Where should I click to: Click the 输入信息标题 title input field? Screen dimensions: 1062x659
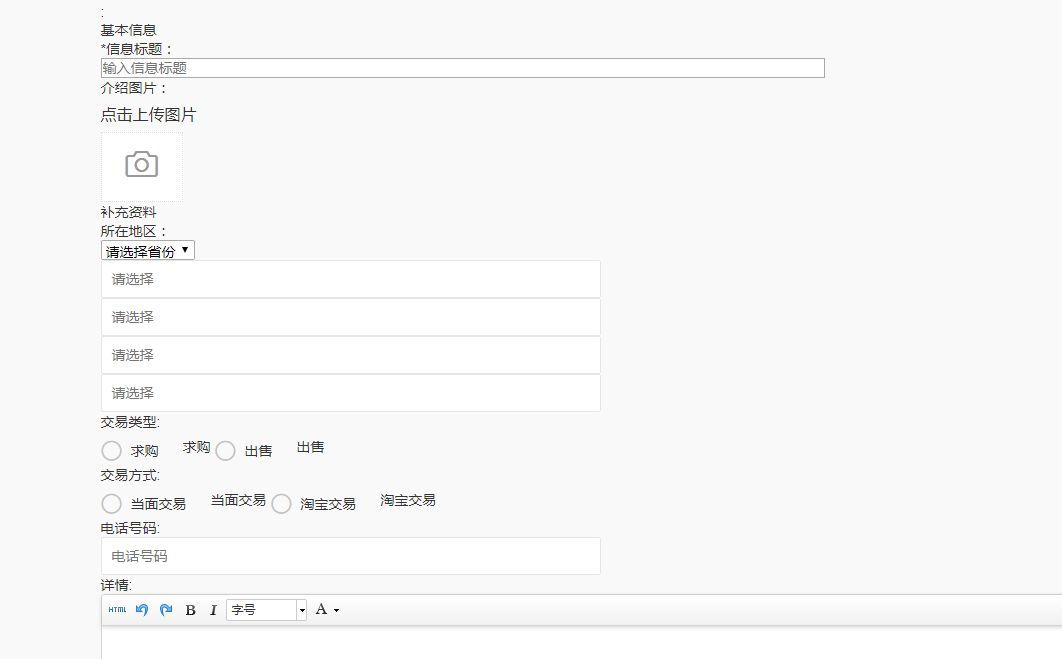(462, 68)
